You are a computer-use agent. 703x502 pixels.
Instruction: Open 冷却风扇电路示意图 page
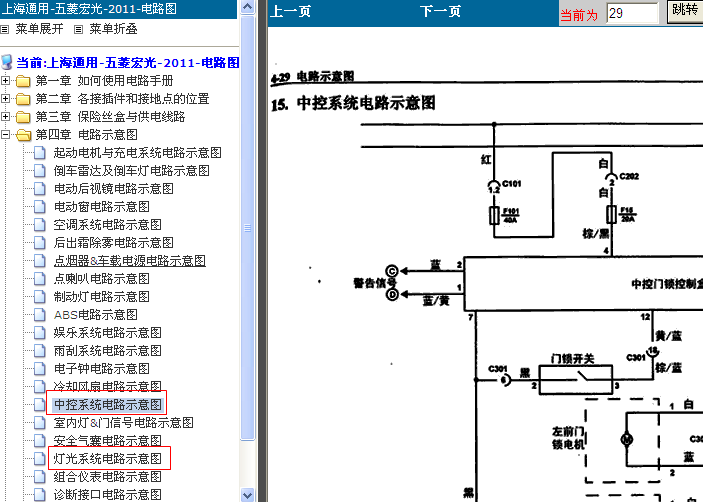(108, 385)
